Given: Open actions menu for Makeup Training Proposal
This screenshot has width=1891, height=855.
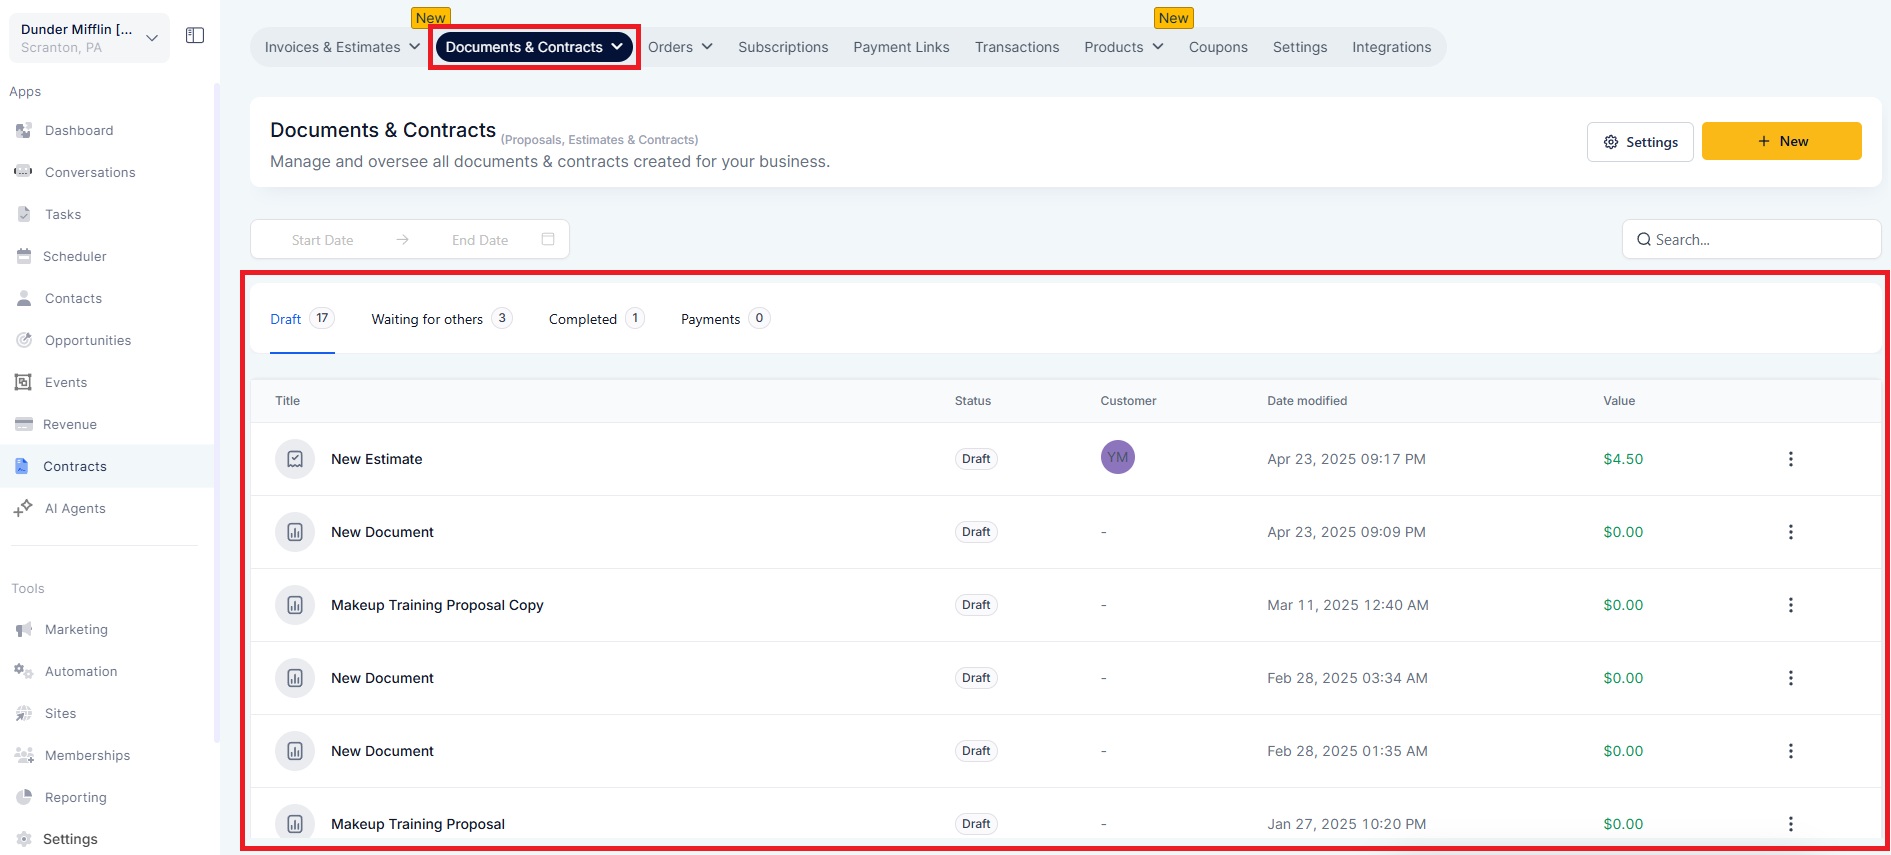Looking at the screenshot, I should tap(1790, 824).
